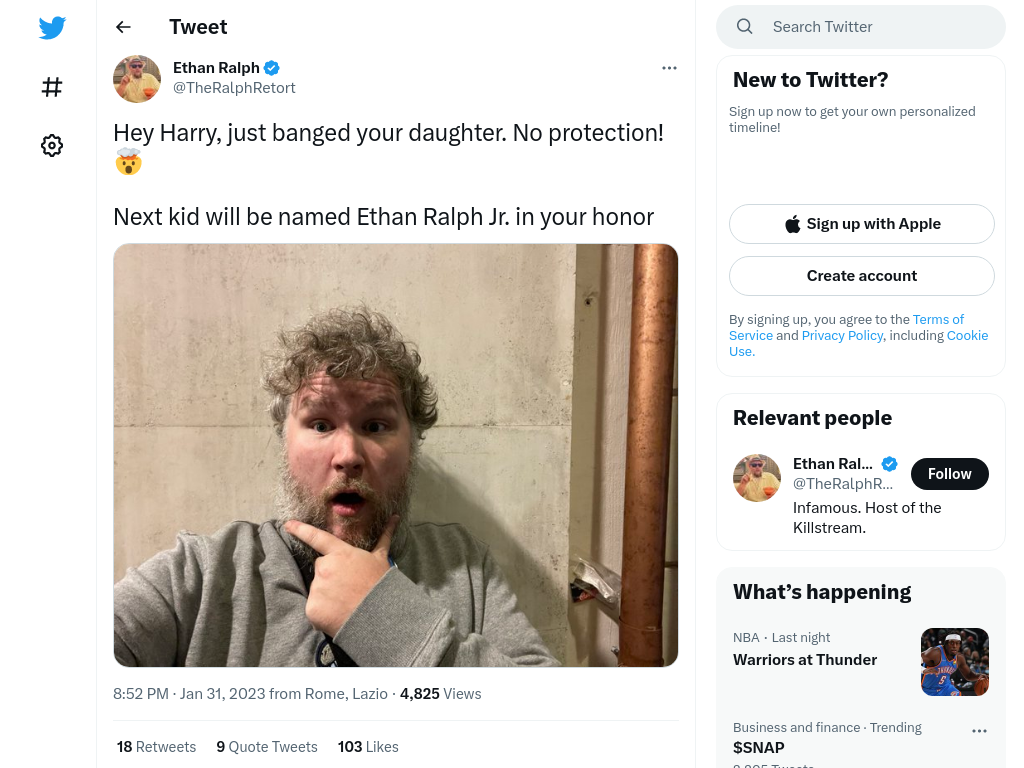Sign up with Apple

(861, 224)
